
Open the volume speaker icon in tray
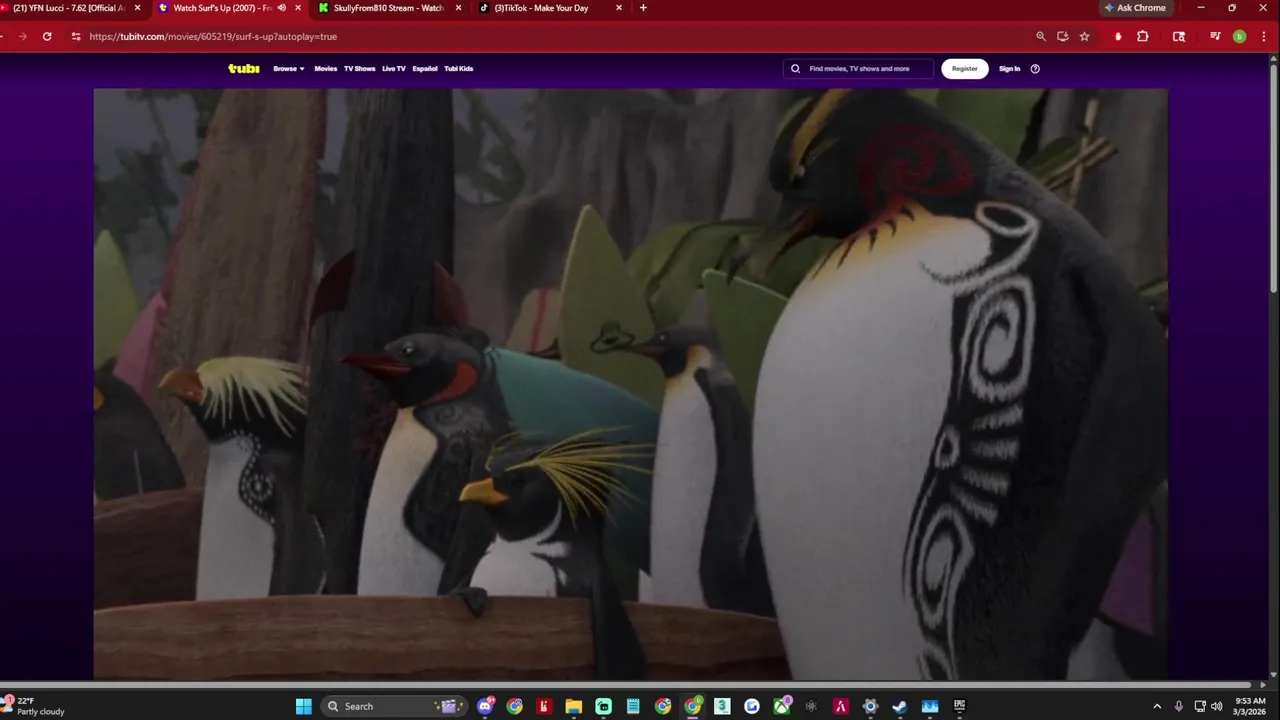coord(1217,706)
